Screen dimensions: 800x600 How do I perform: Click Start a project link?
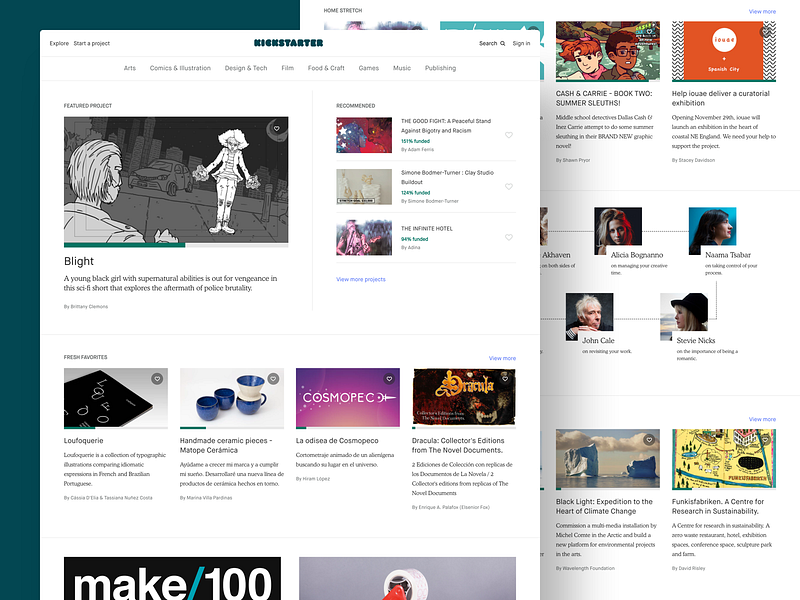(92, 43)
